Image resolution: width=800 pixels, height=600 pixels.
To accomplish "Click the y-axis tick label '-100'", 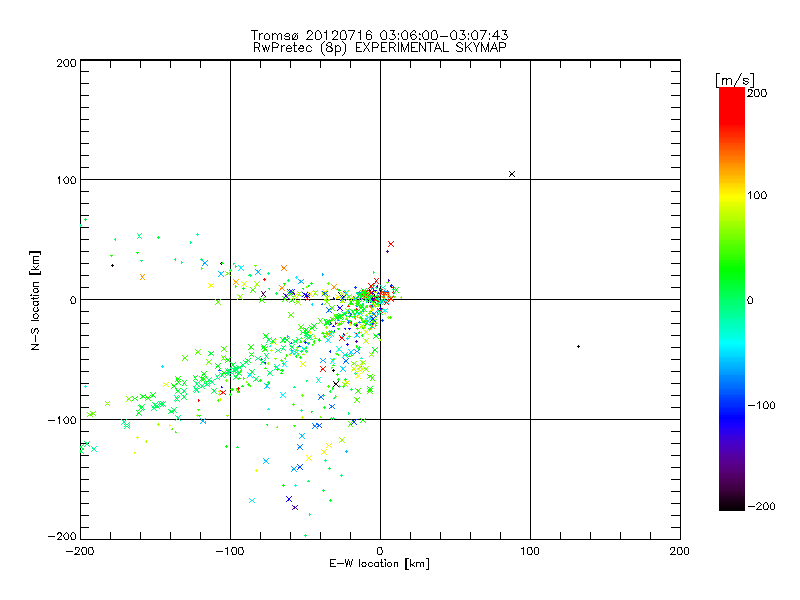I will (62, 420).
